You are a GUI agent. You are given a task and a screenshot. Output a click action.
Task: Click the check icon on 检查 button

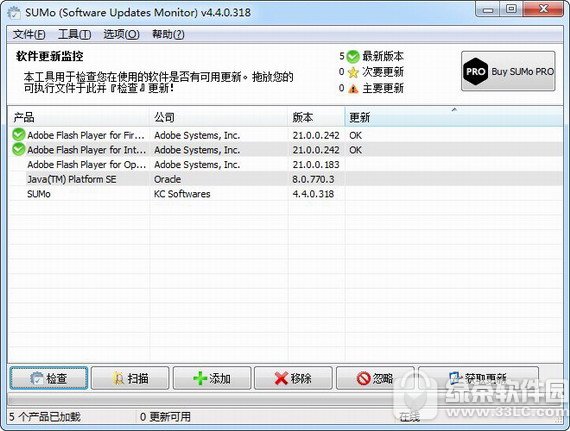pyautogui.click(x=36, y=378)
